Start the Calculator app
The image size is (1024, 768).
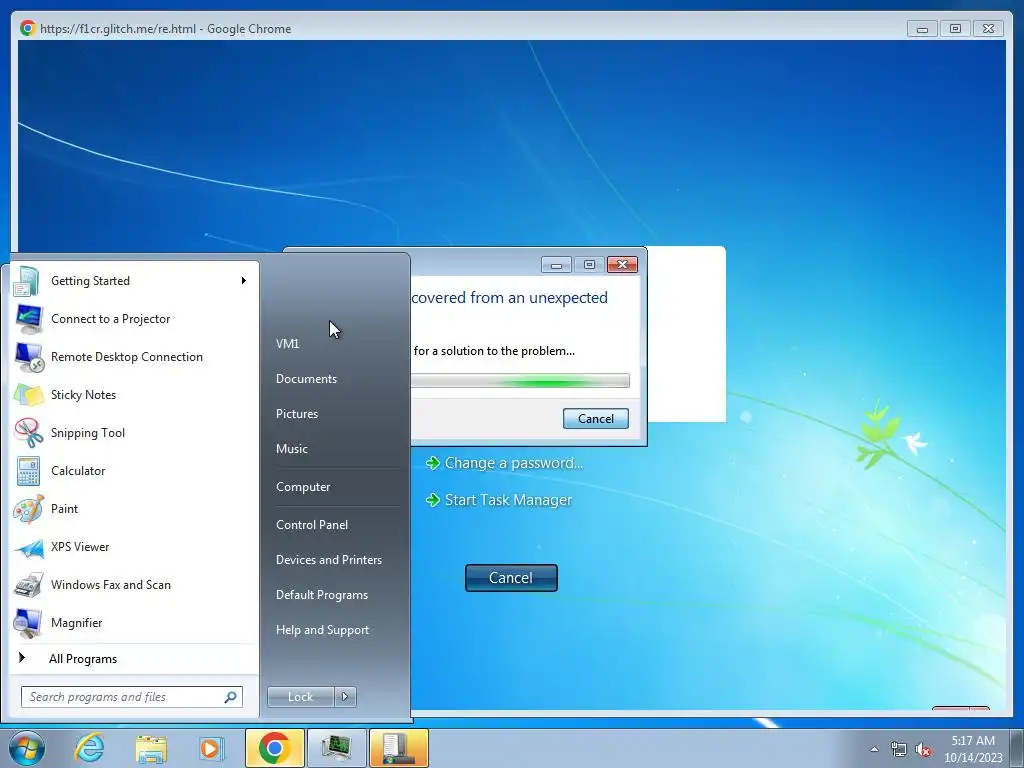point(134,471)
